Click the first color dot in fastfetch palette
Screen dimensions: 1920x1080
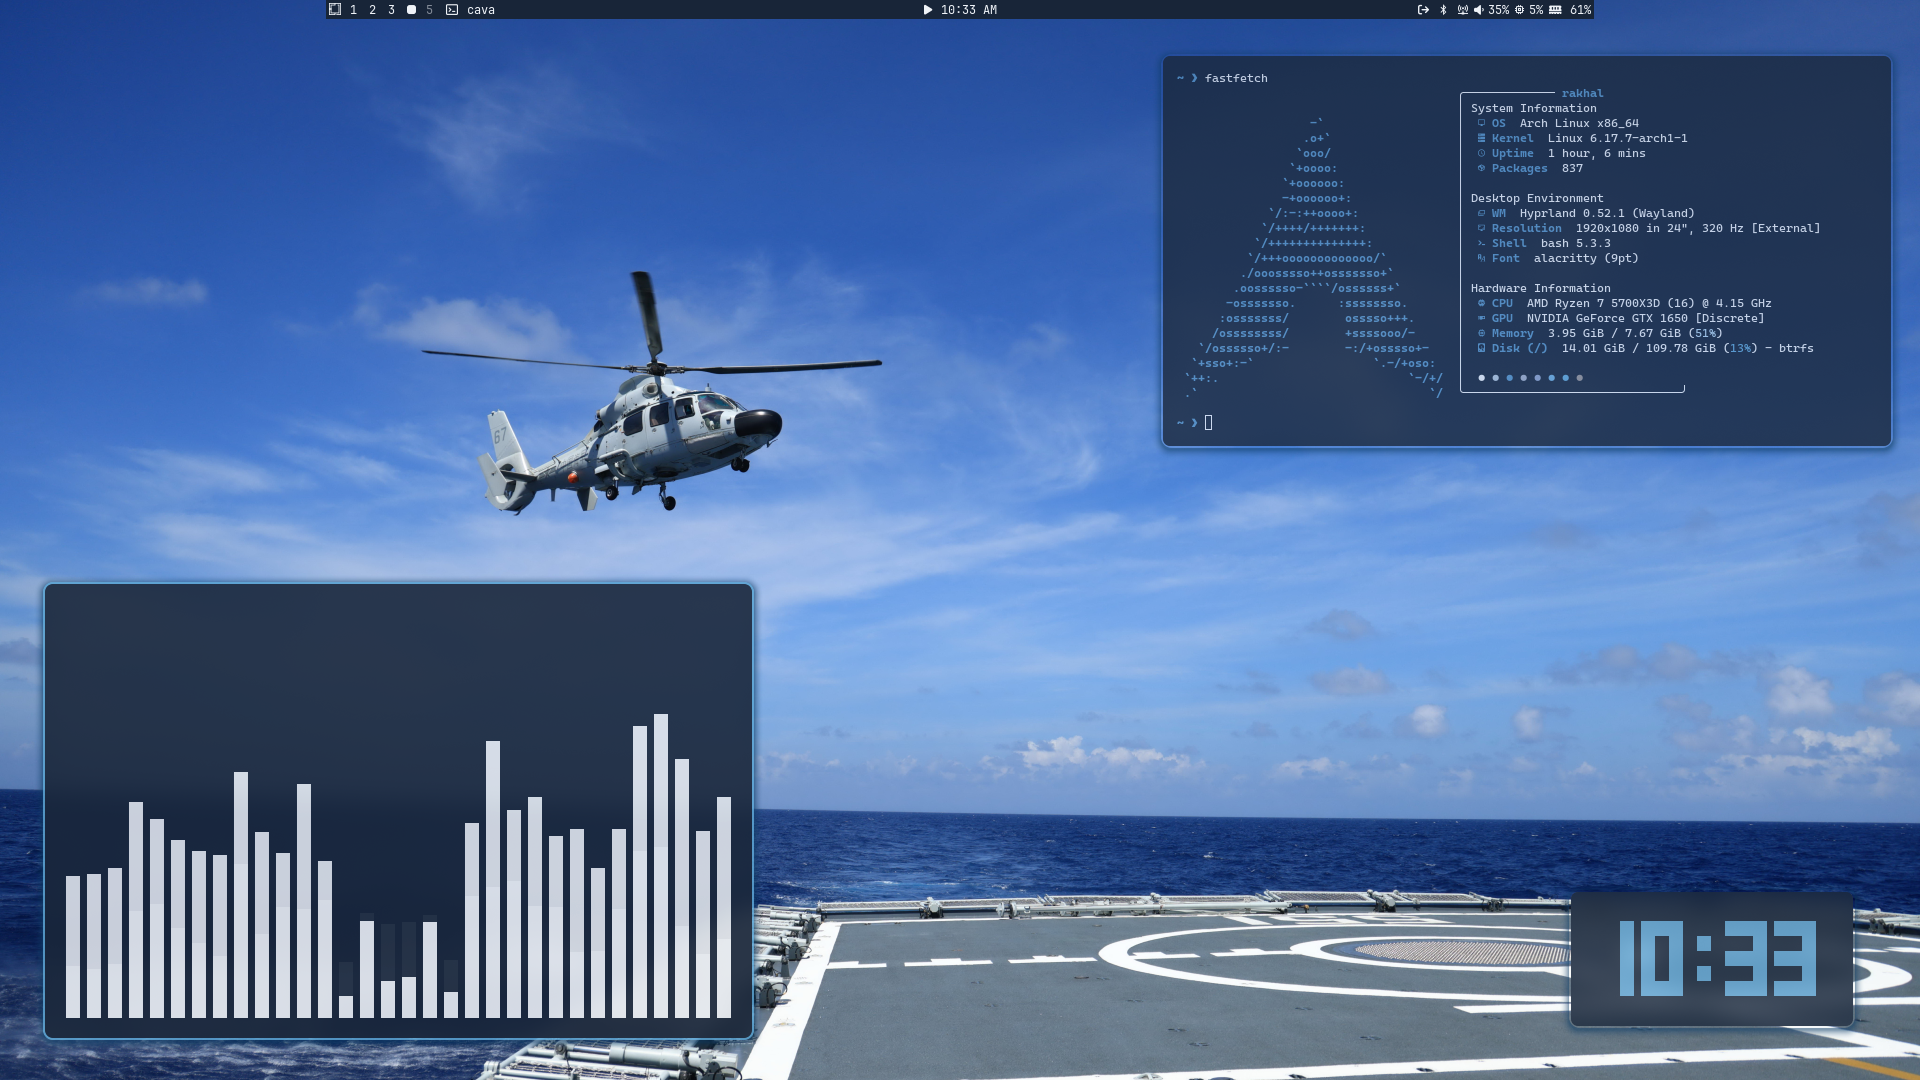click(x=1481, y=378)
